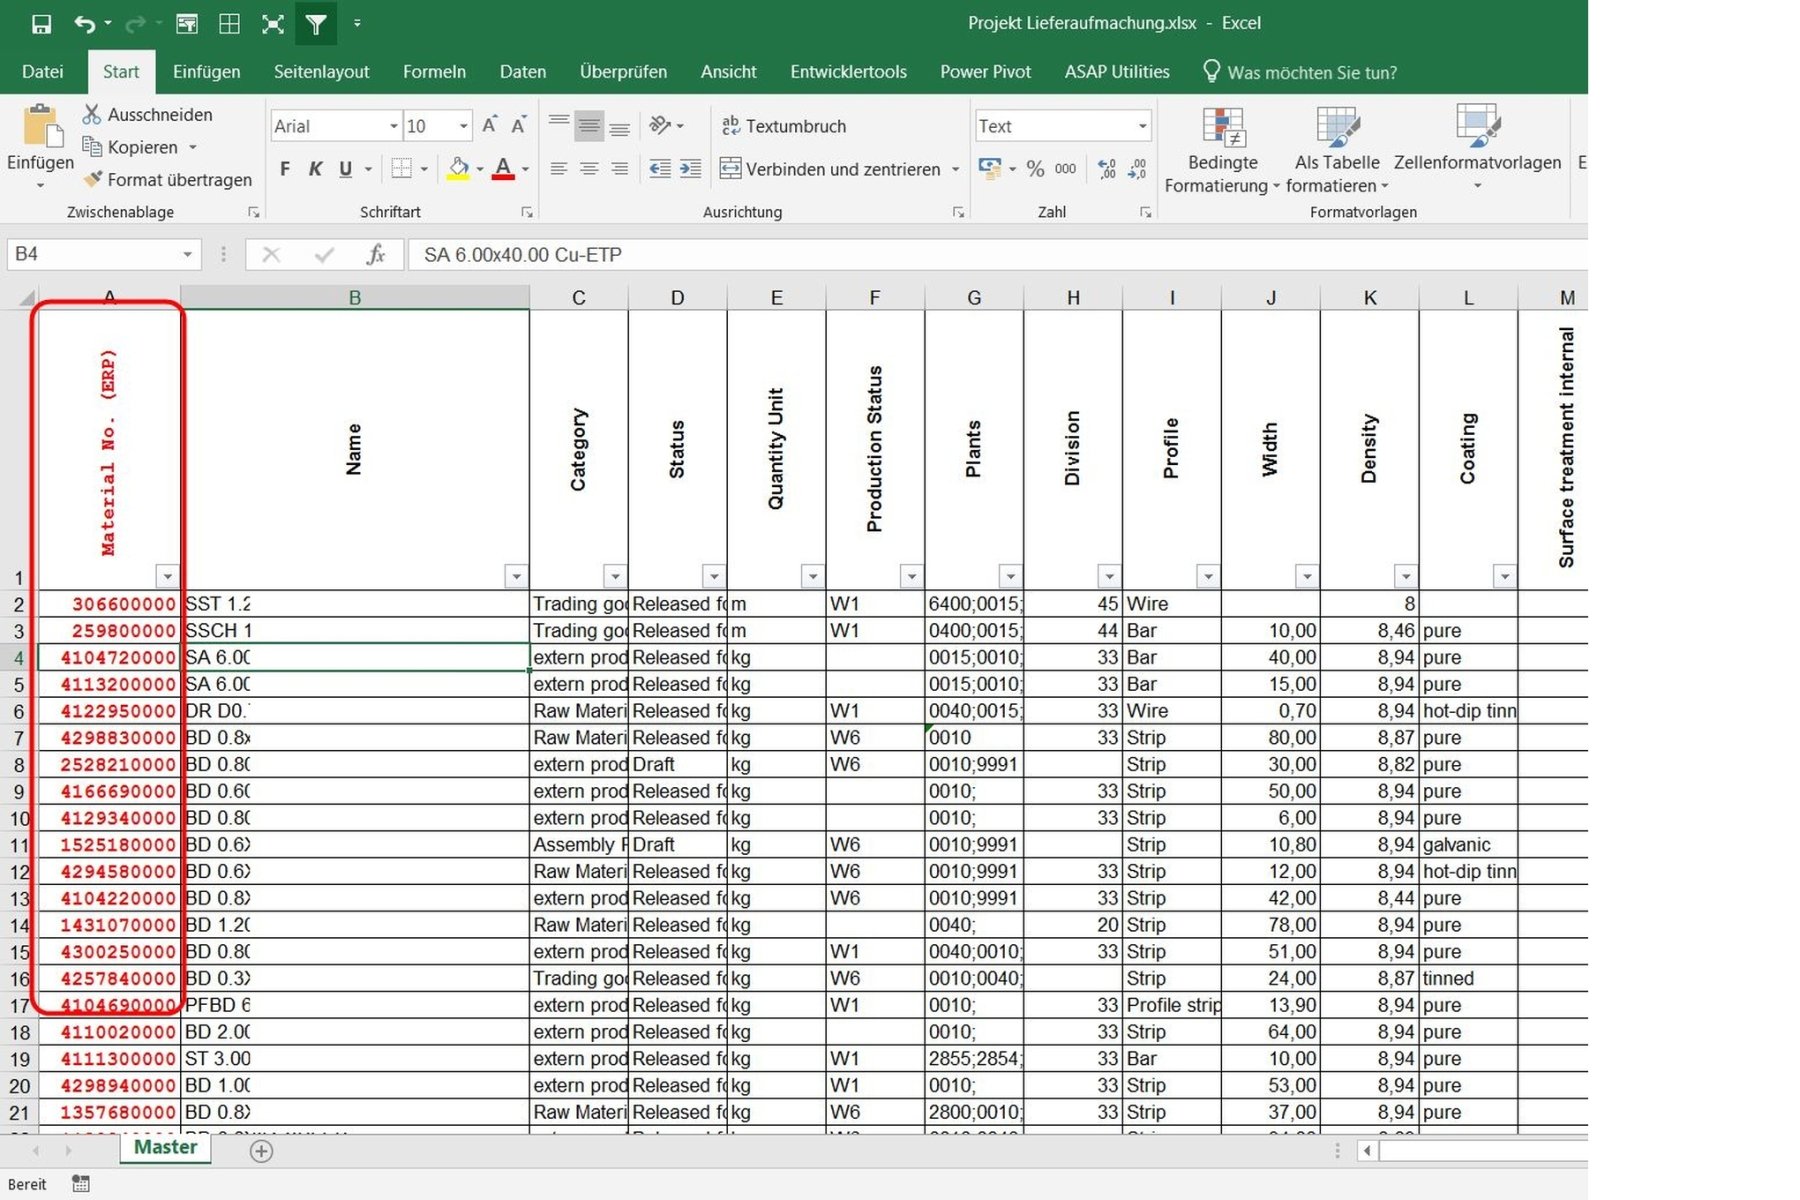Click the text orientation icon
Image resolution: width=1800 pixels, height=1200 pixels.
click(x=660, y=125)
